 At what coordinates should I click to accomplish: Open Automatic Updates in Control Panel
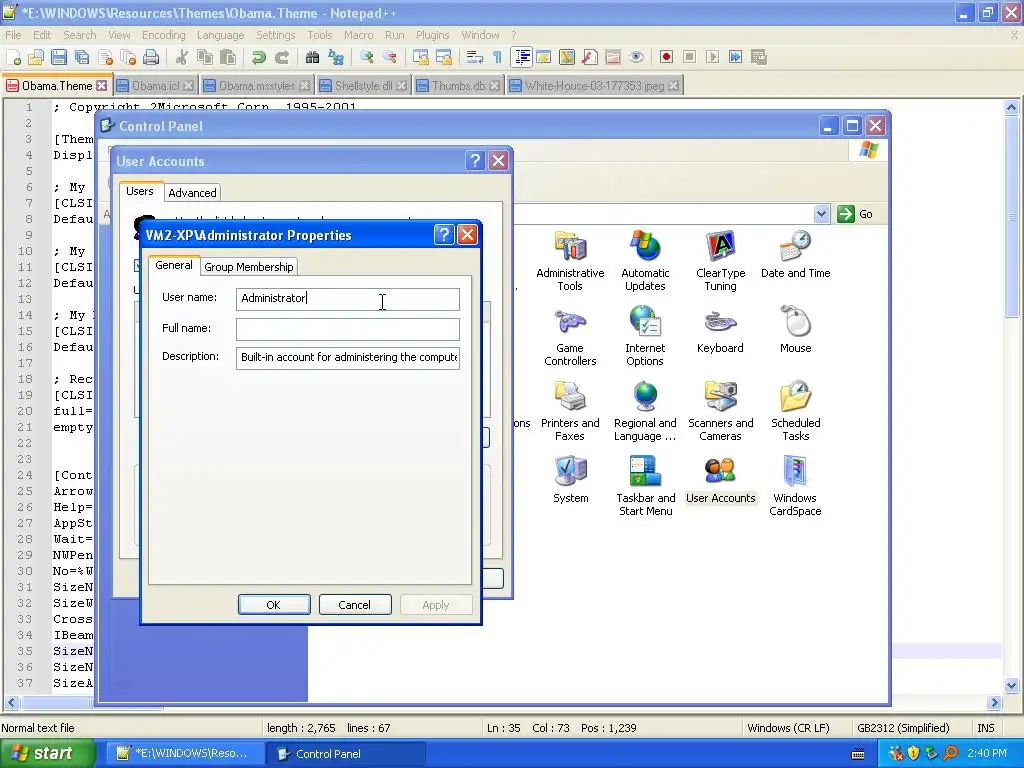click(645, 261)
